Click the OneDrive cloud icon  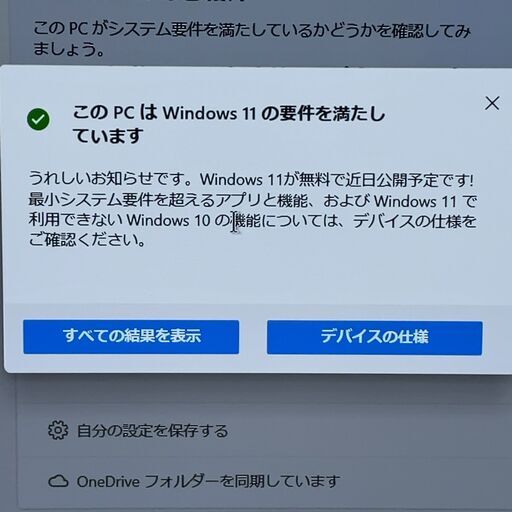click(x=58, y=481)
